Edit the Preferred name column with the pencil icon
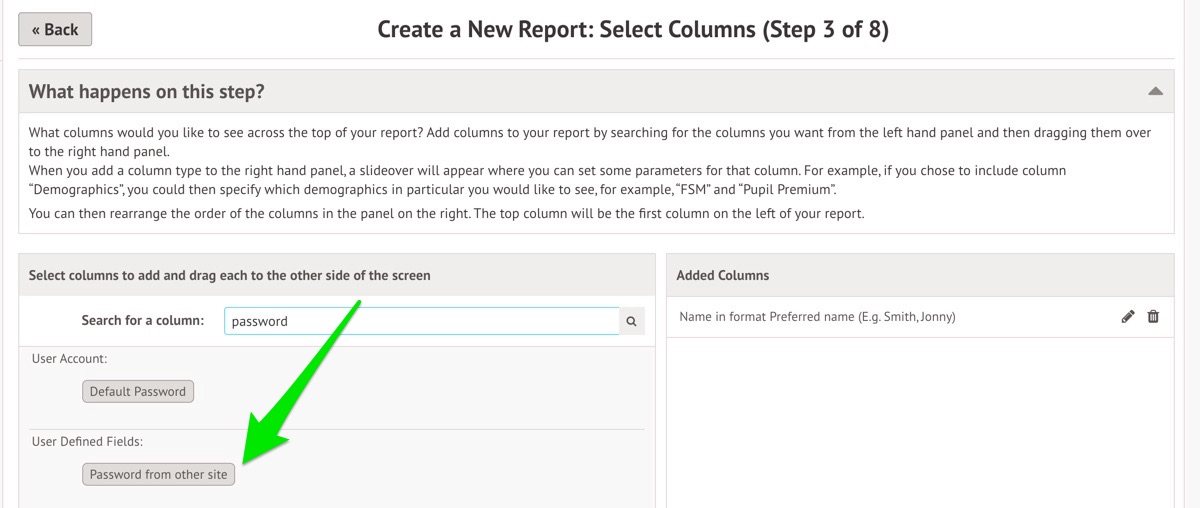 point(1128,317)
